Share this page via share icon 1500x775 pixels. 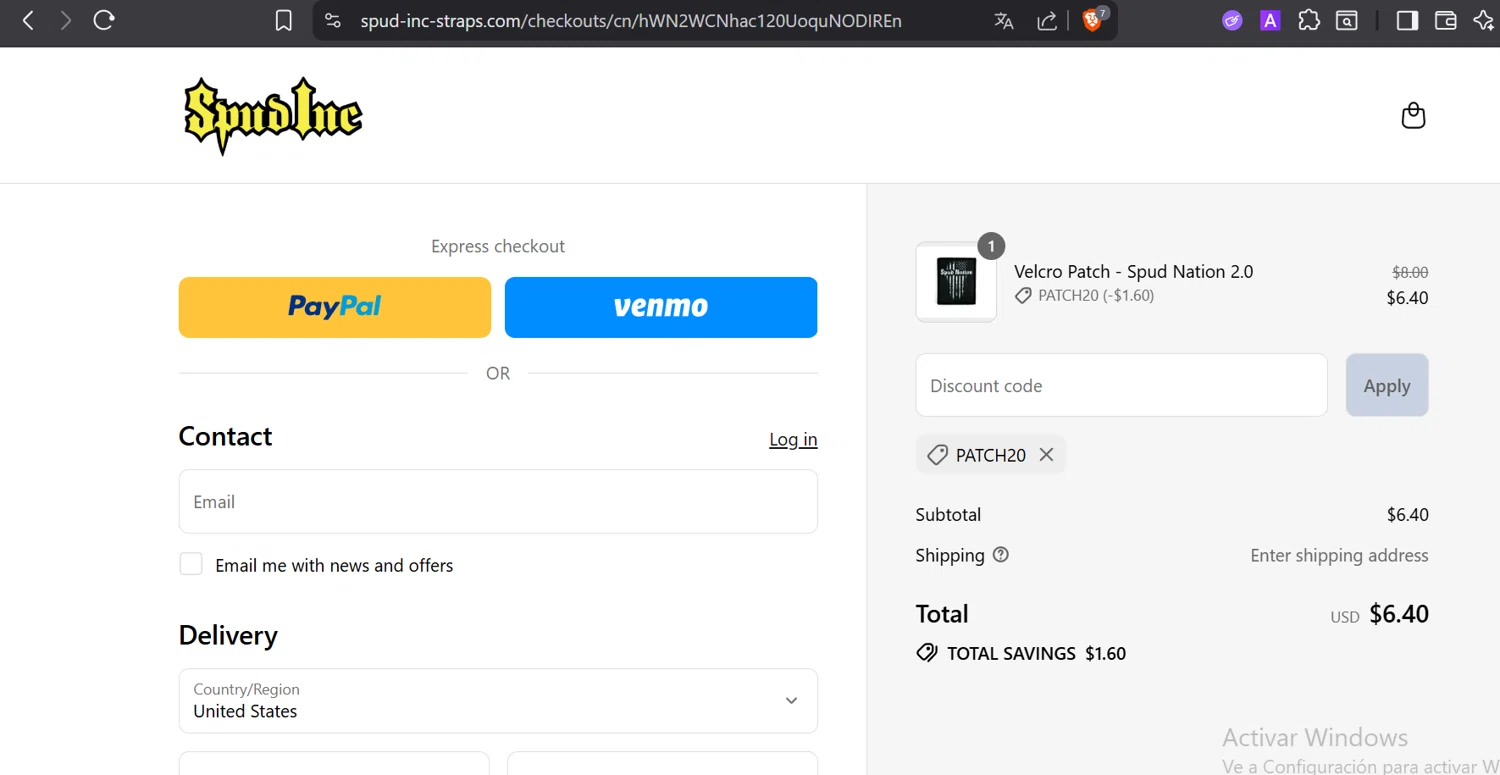click(x=1047, y=20)
